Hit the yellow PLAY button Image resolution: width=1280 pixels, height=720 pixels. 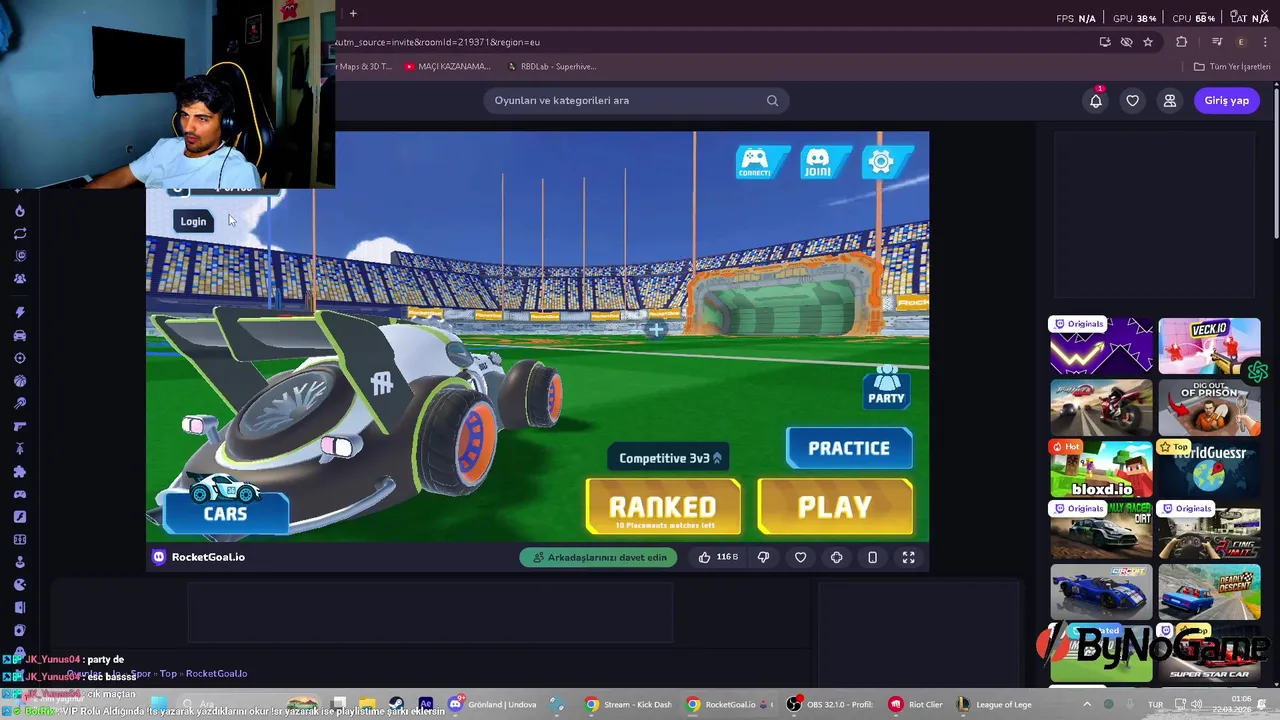click(x=835, y=507)
